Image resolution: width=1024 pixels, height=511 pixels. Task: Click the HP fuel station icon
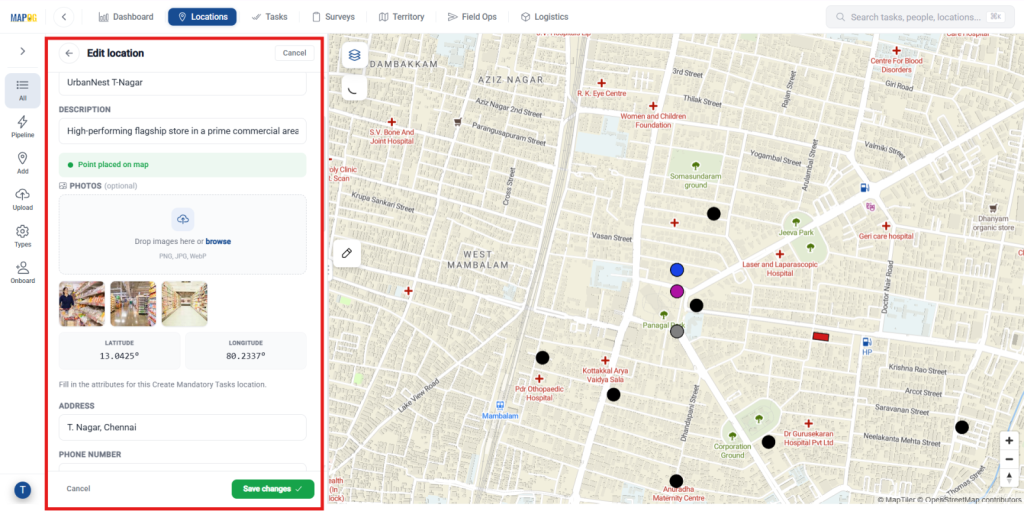tap(867, 341)
